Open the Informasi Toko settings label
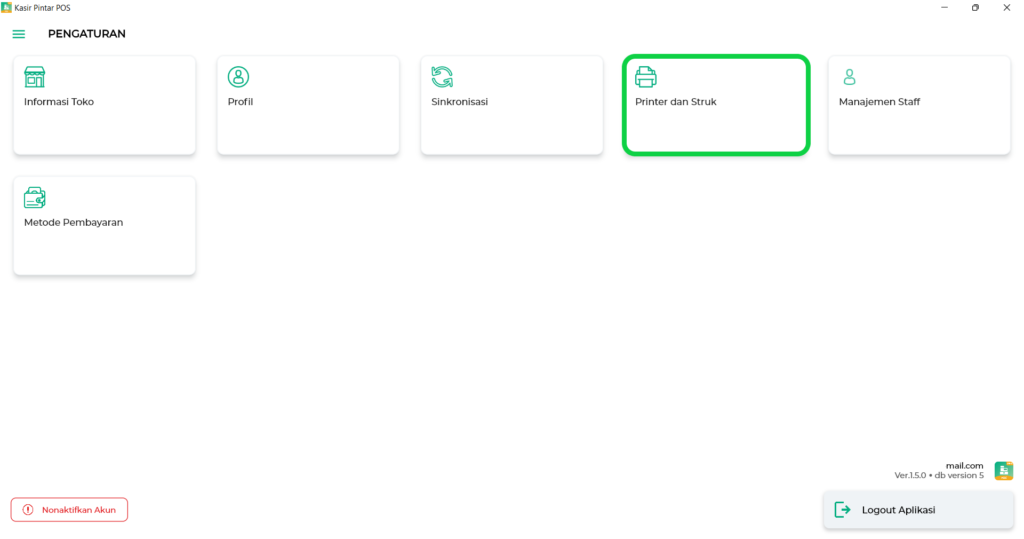 (x=59, y=102)
